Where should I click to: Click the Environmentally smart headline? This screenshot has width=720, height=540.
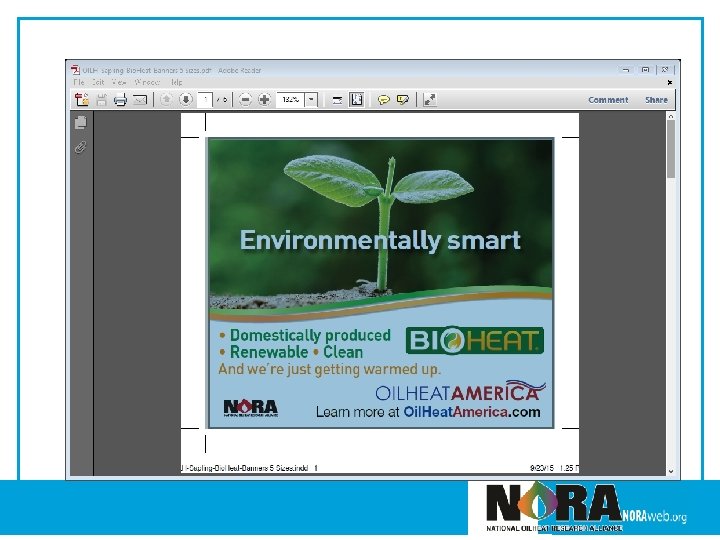380,240
